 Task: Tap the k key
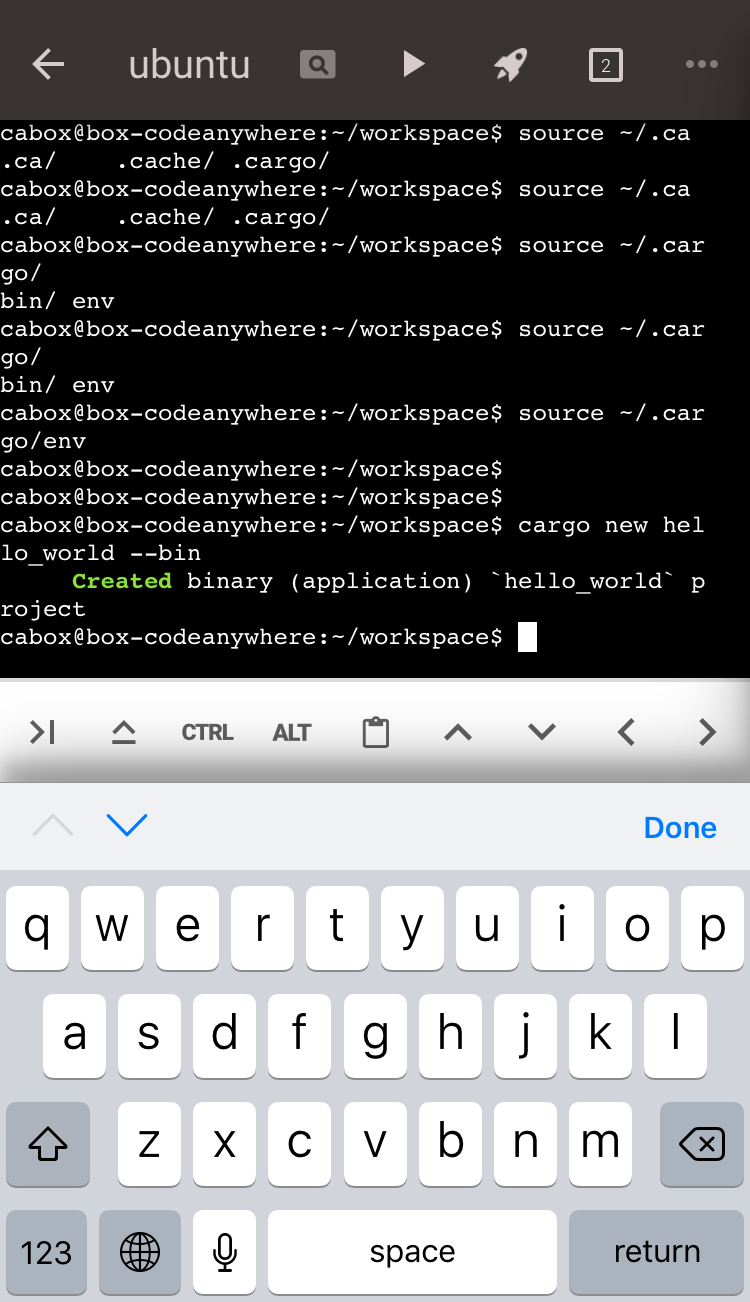point(600,1035)
